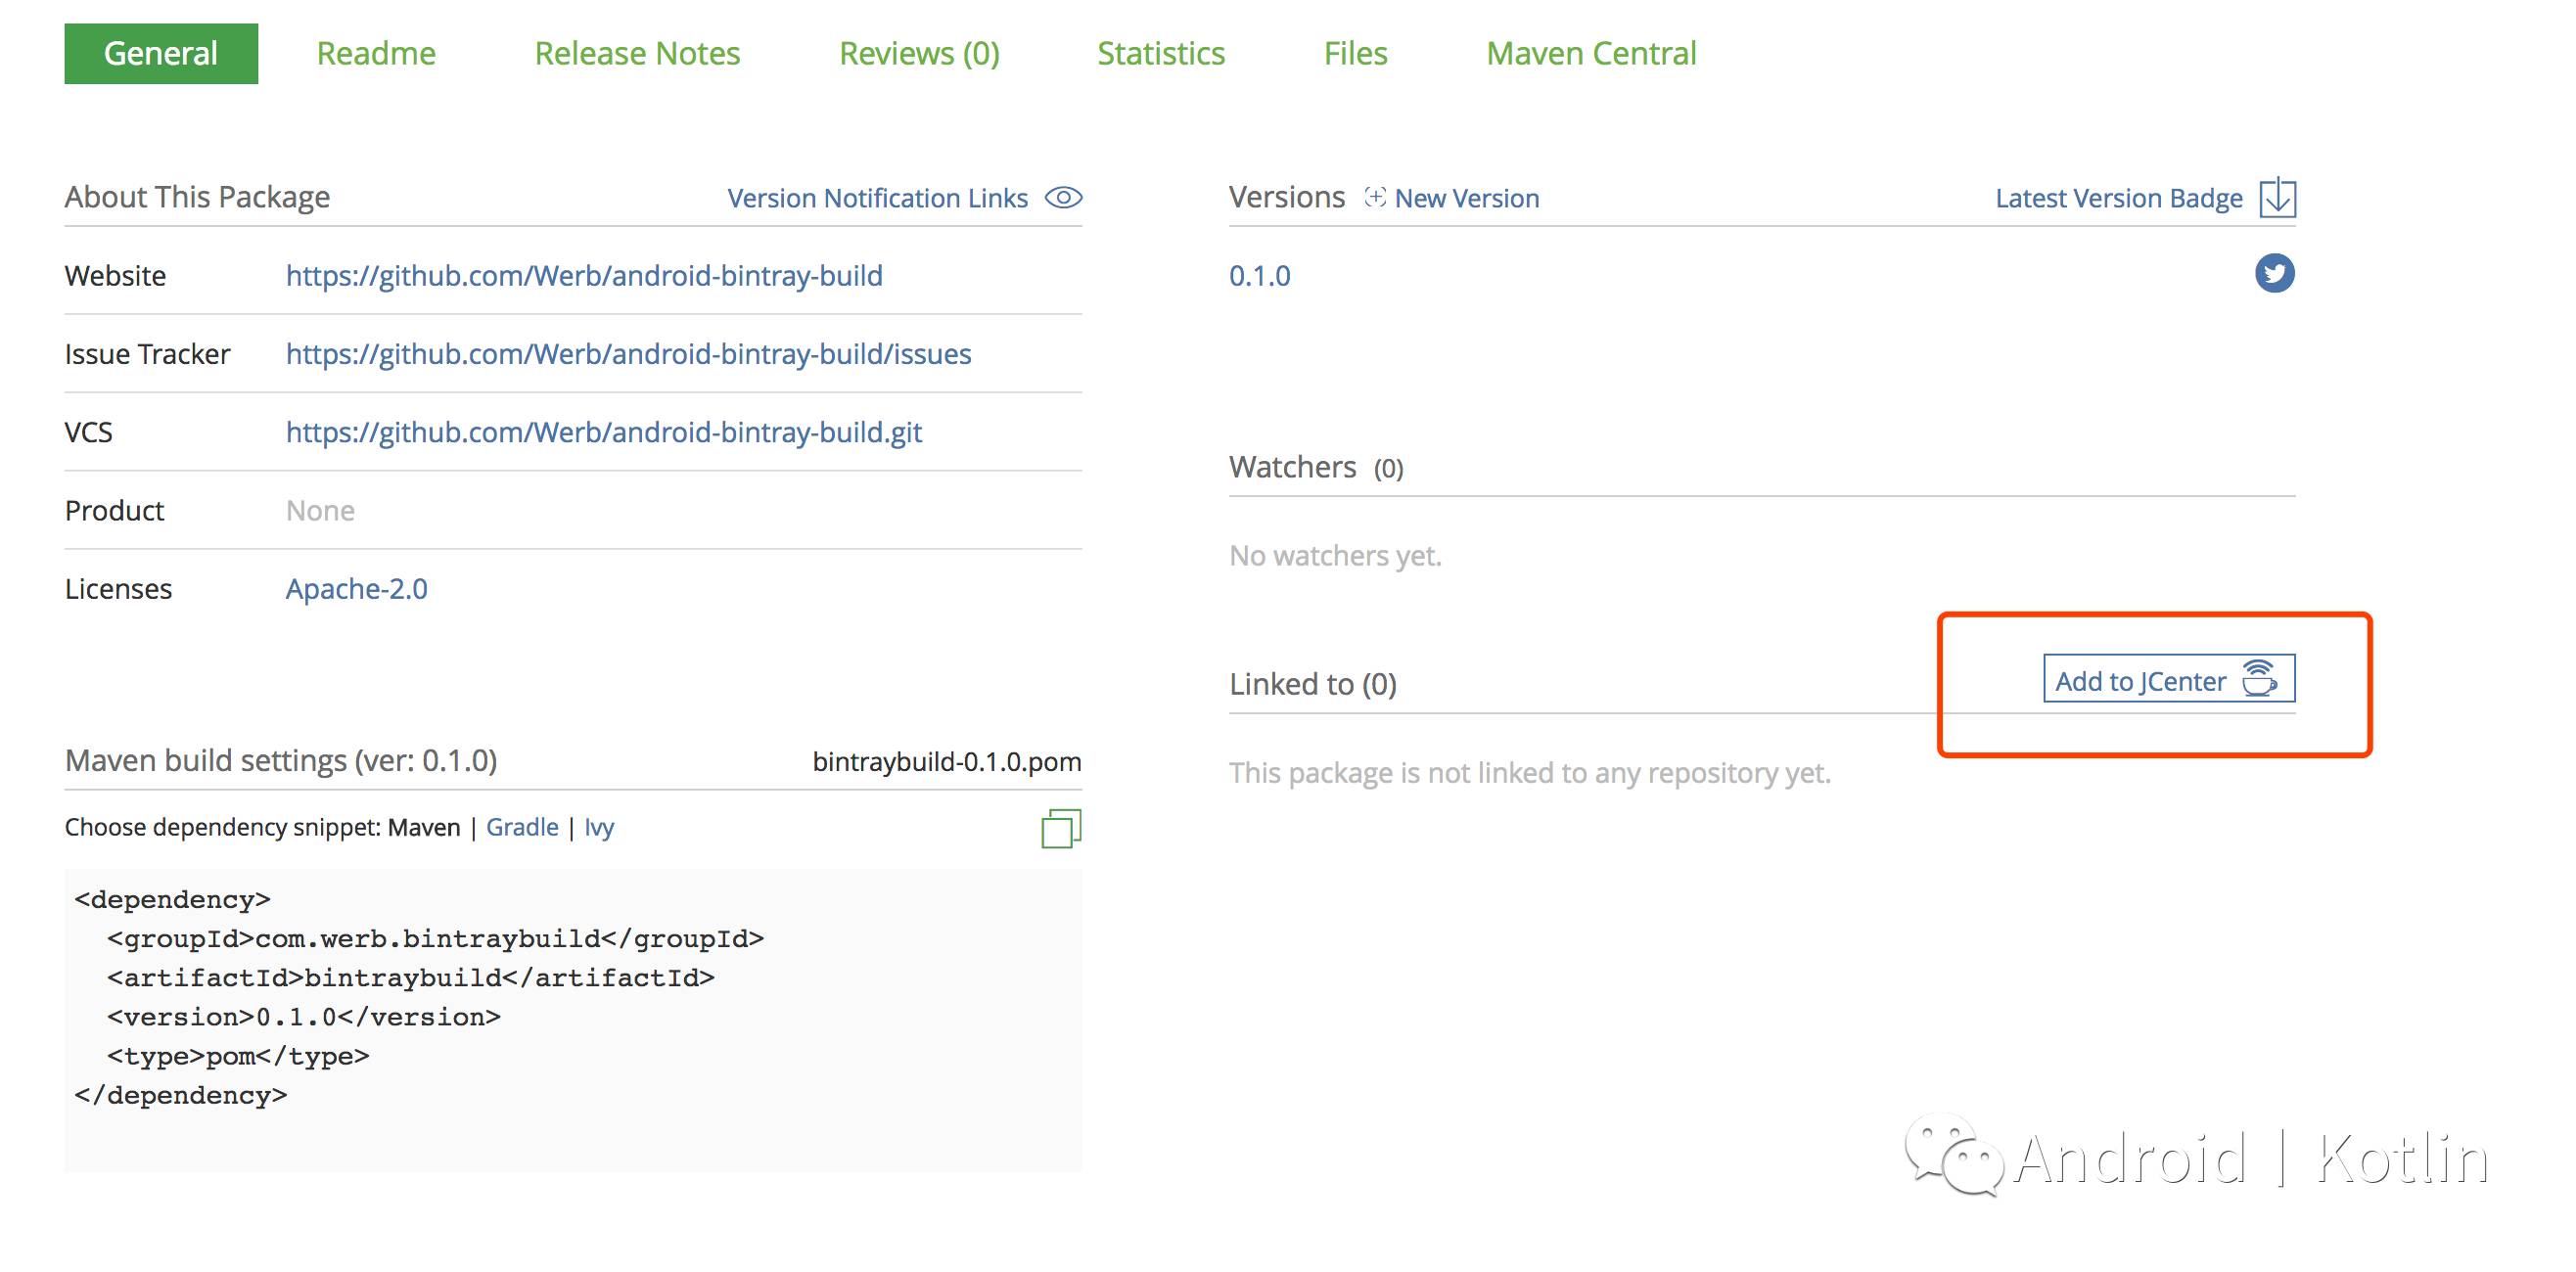The width and height of the screenshot is (2576, 1272).
Task: Choose the Ivy dependency snippet
Action: (599, 827)
